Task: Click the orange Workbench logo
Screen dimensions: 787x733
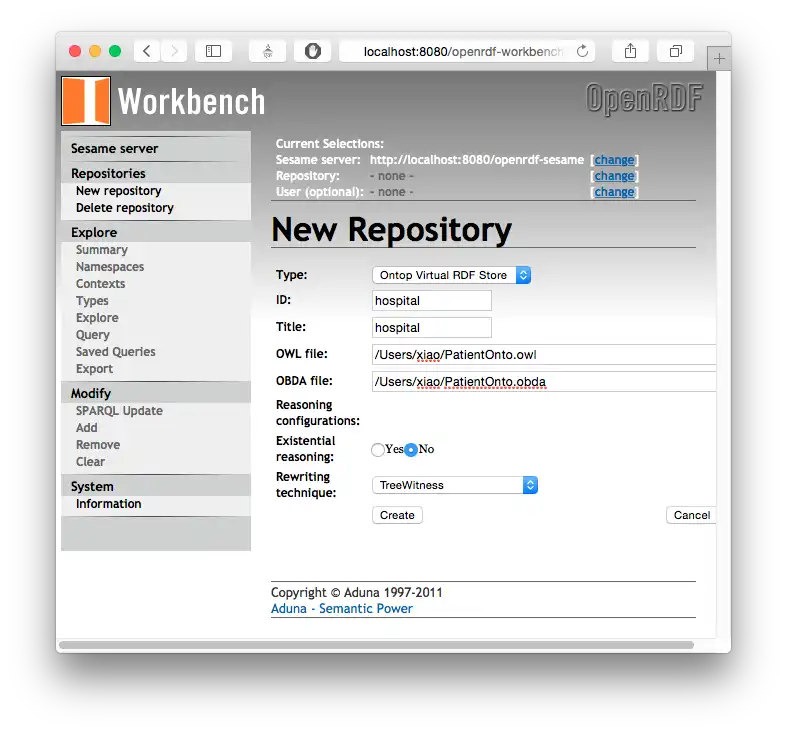Action: pos(86,101)
